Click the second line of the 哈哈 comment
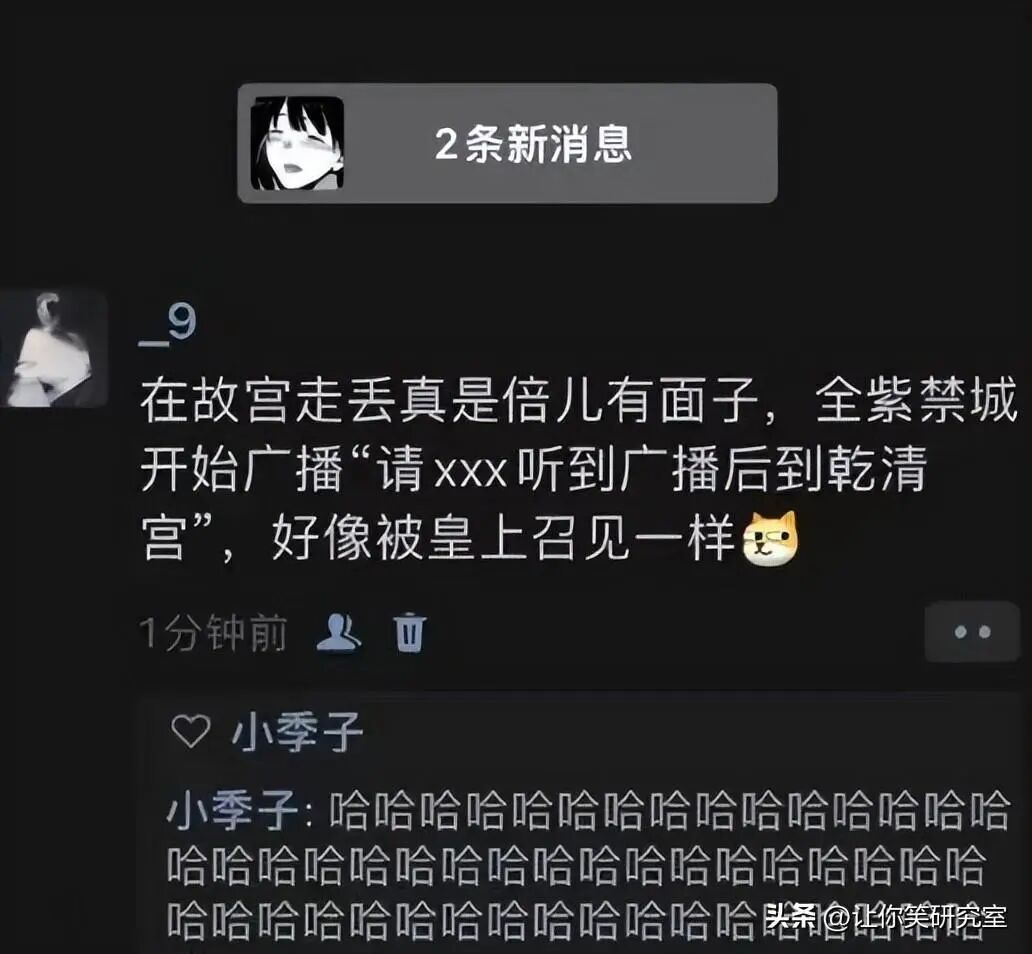Viewport: 1032px width, 954px height. point(576,866)
